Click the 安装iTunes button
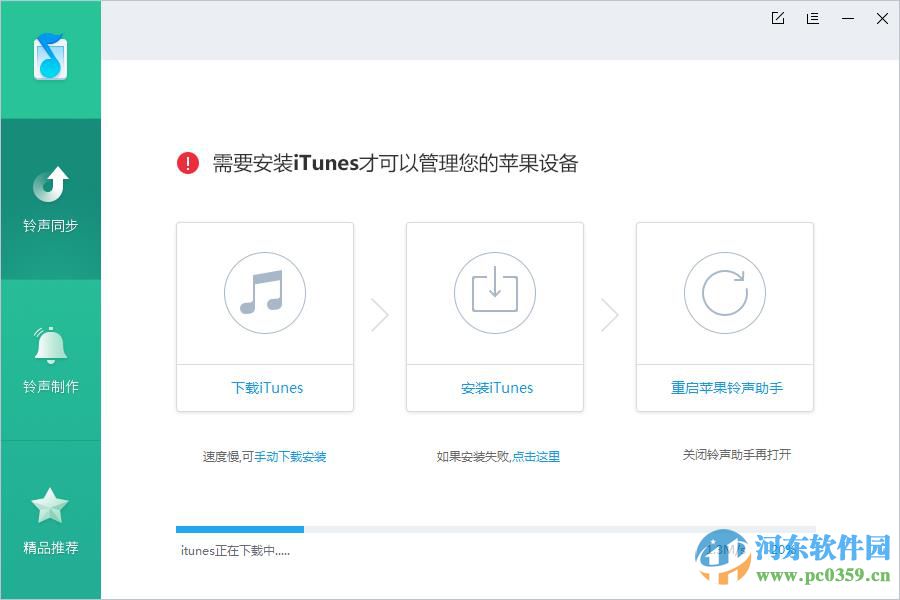900x600 pixels. [x=495, y=388]
